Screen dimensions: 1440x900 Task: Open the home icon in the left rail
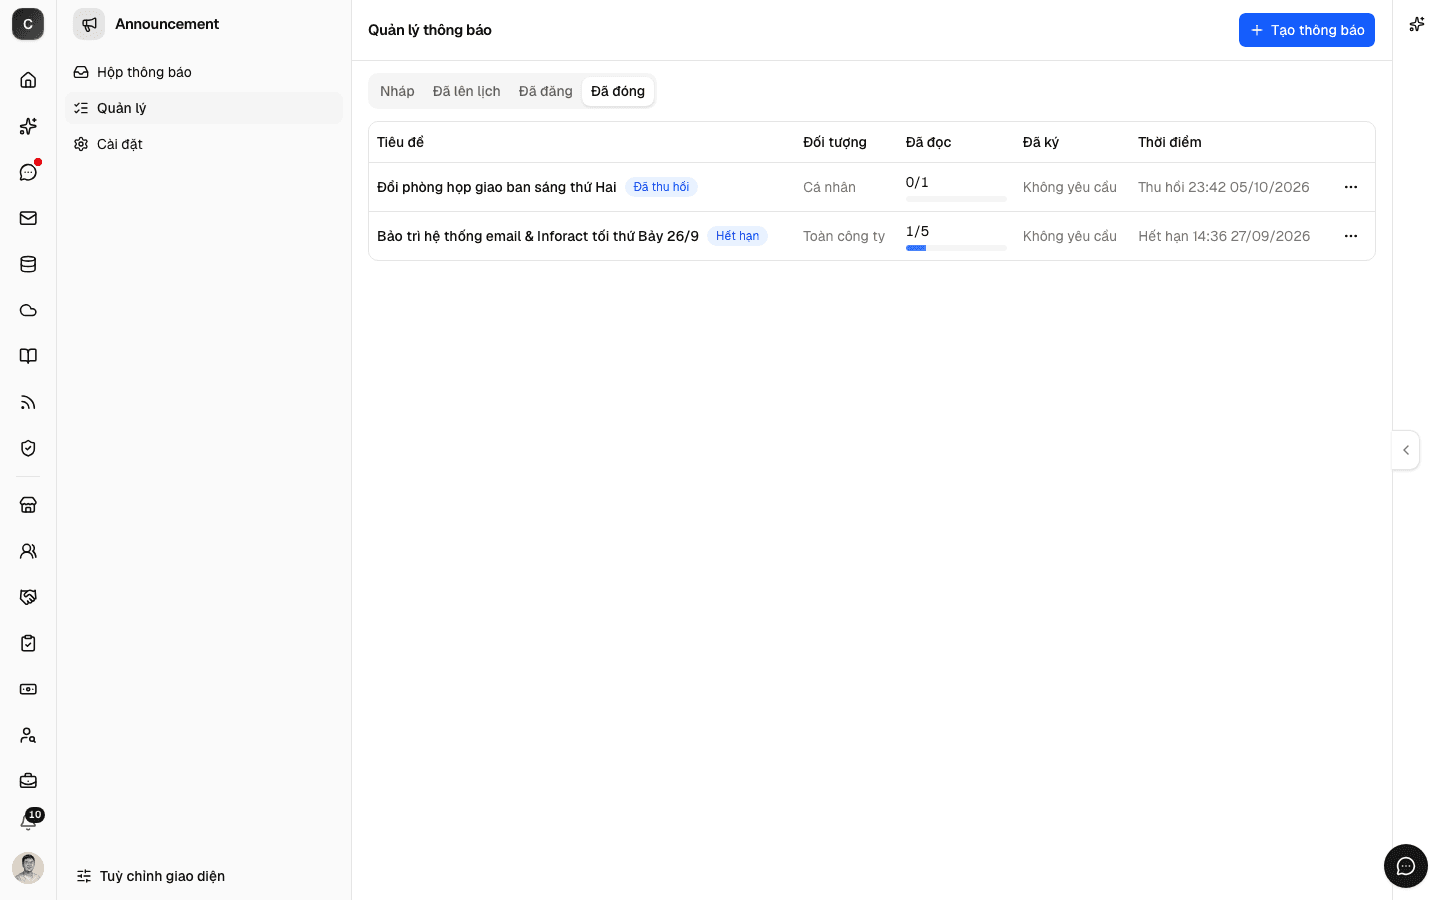pos(28,80)
